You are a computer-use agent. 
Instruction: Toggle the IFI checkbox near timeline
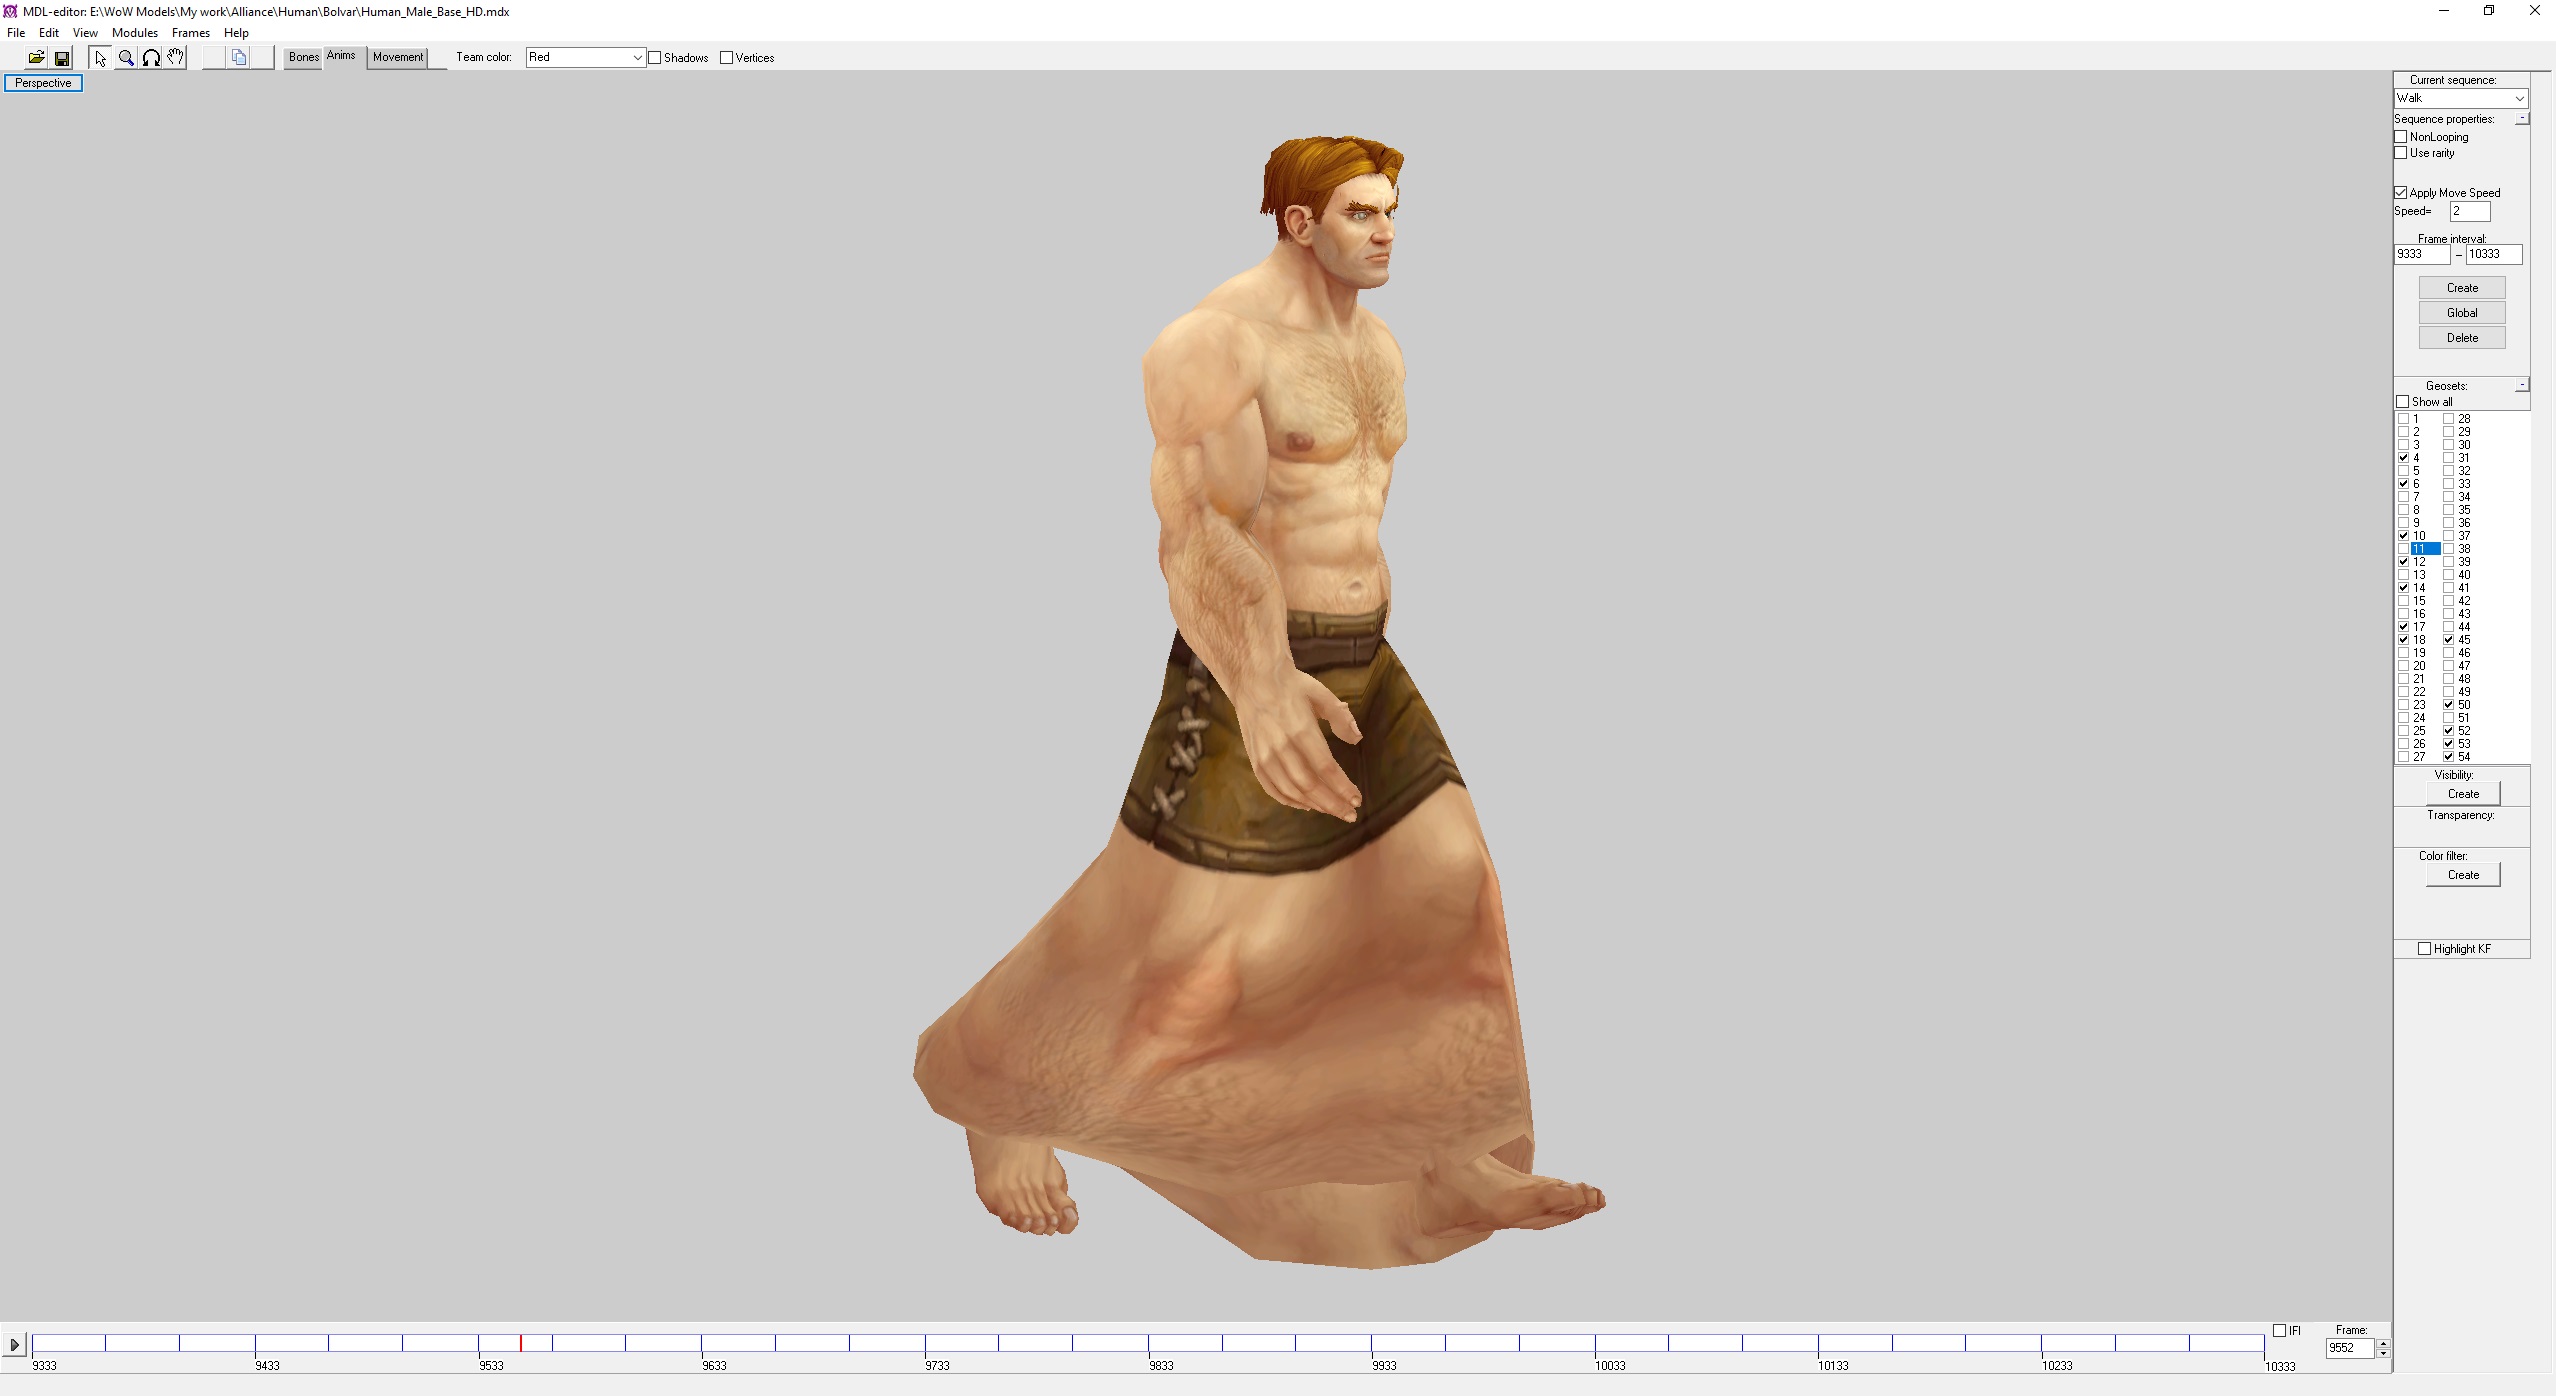[x=2280, y=1331]
